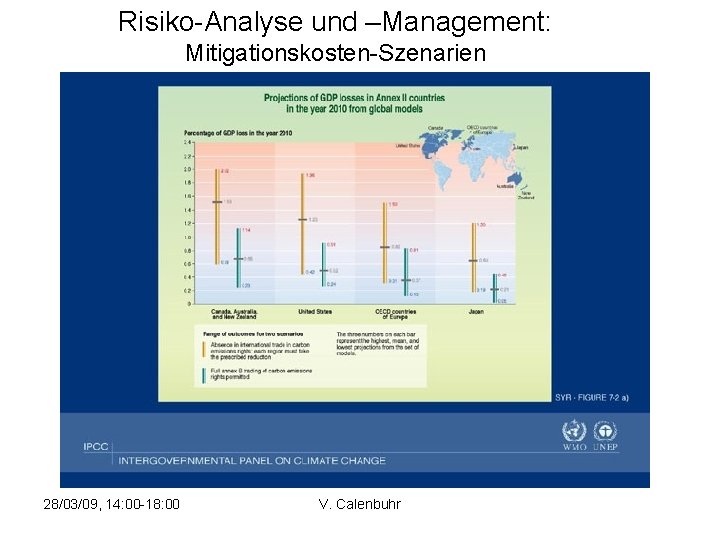Click the legend text 'Absence in international trade in carbon'
Image resolution: width=720 pixels, height=540 pixels.
[260, 345]
